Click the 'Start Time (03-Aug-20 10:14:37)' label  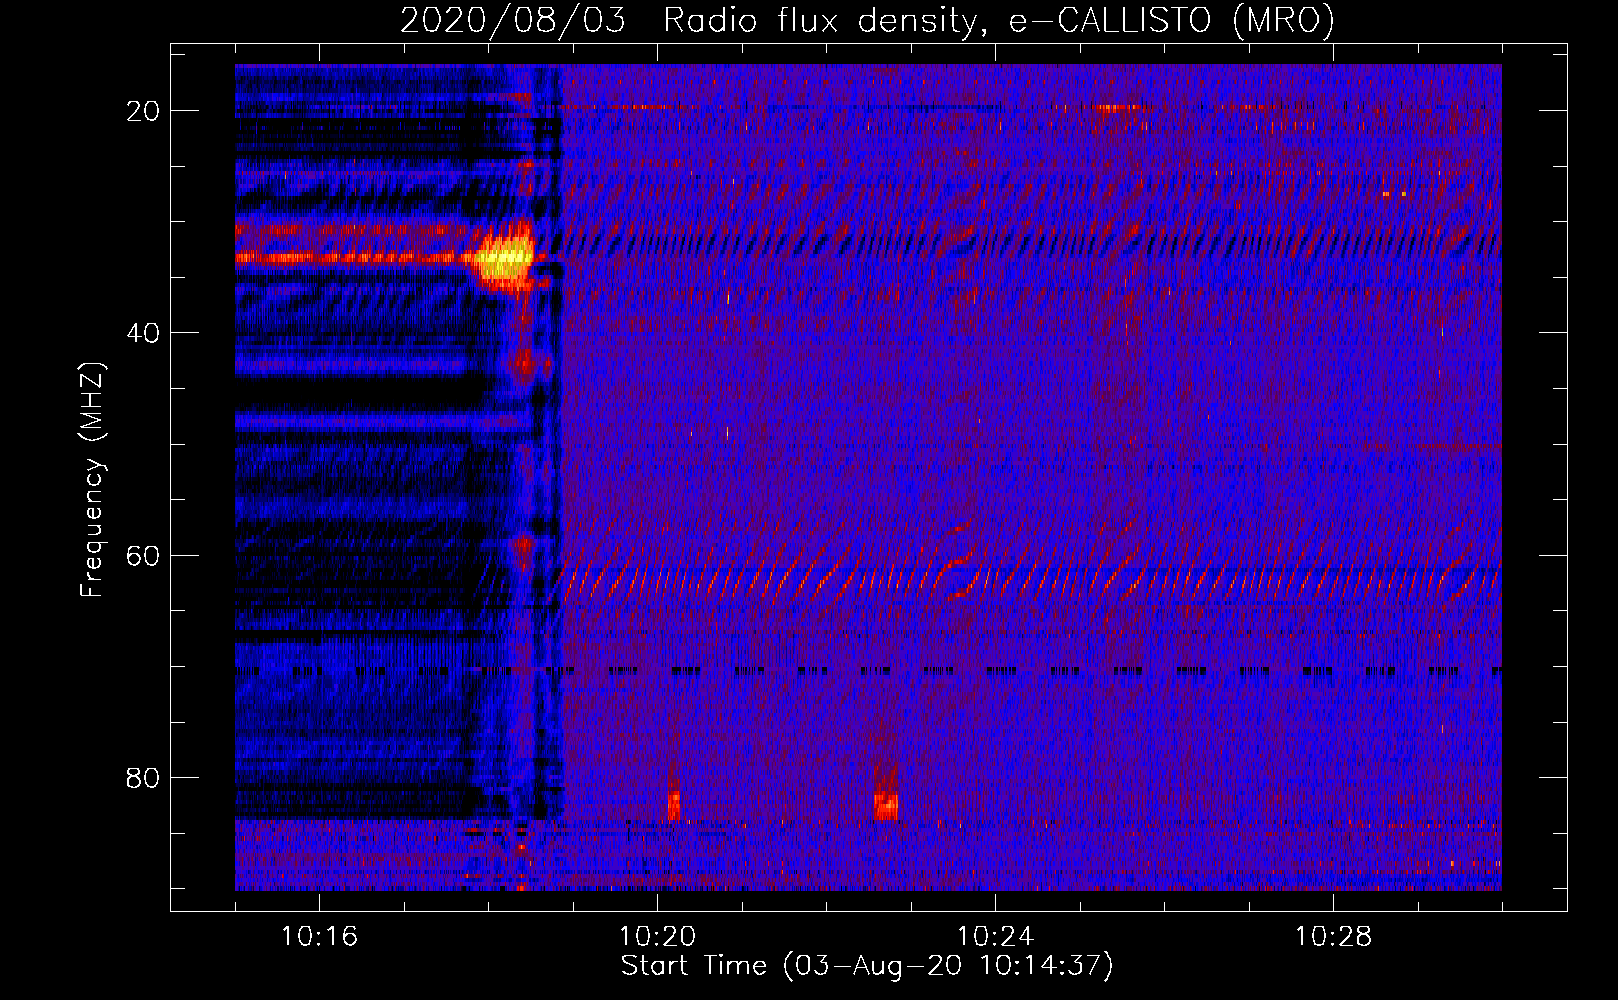[x=867, y=966]
